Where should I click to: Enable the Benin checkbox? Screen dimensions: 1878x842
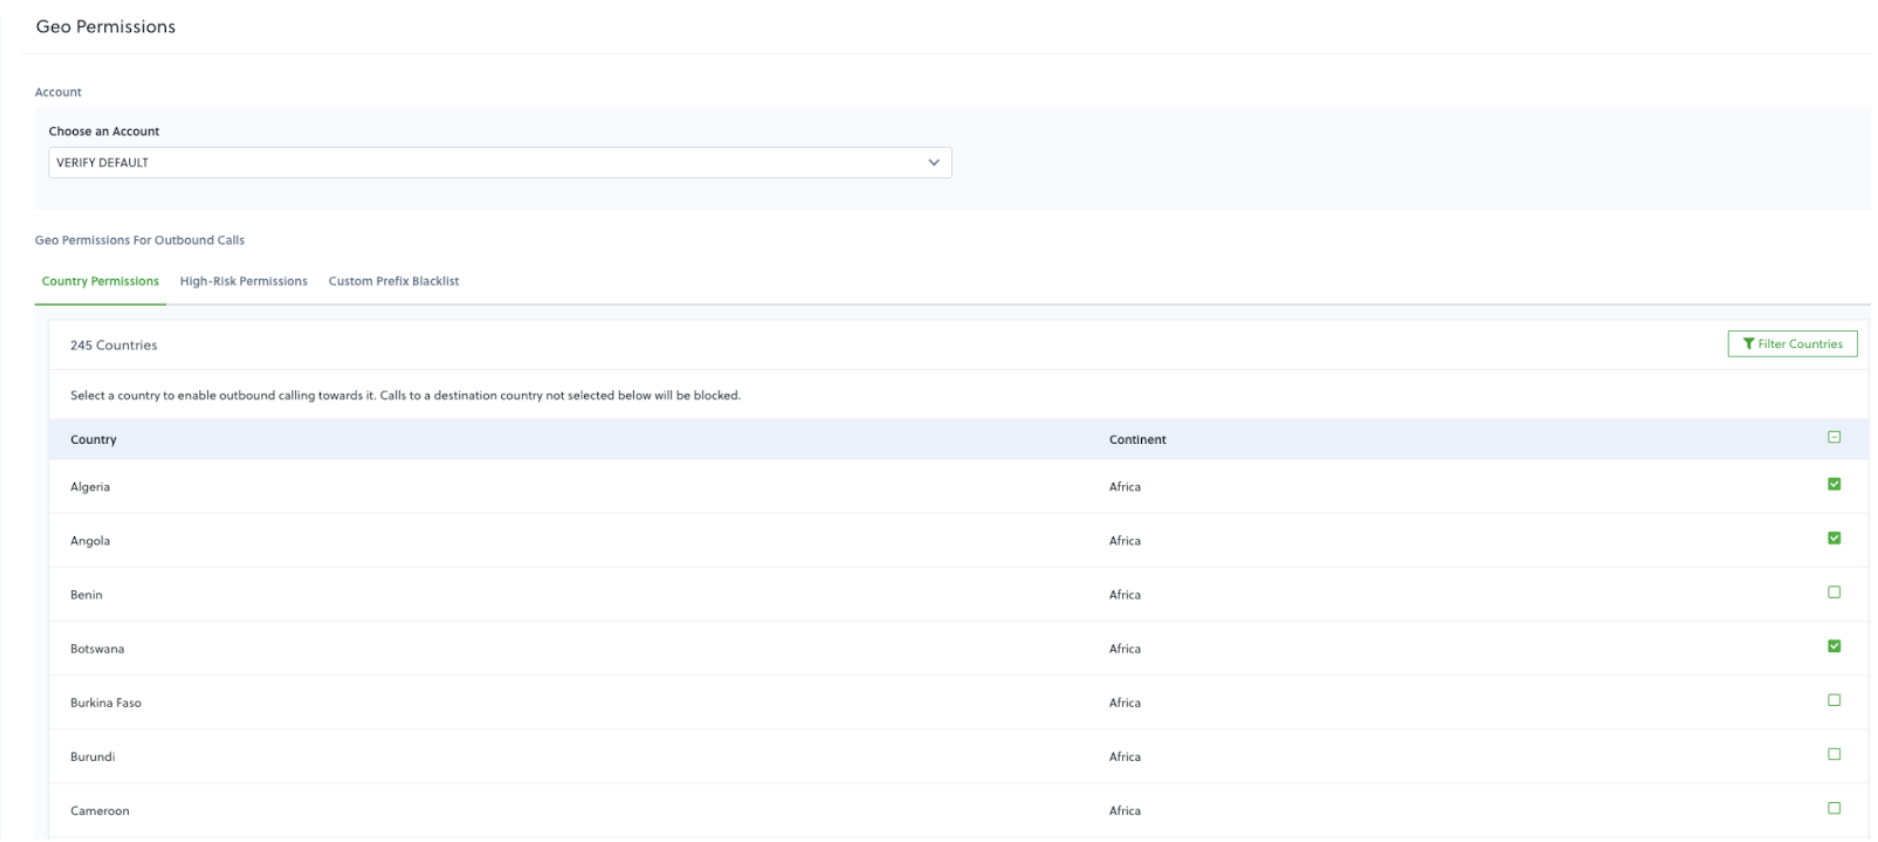tap(1833, 592)
